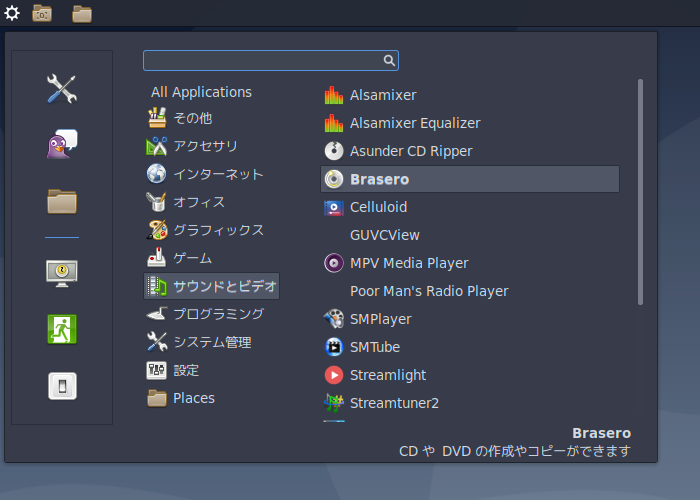Click the SMPlayer app icon

[x=334, y=319]
